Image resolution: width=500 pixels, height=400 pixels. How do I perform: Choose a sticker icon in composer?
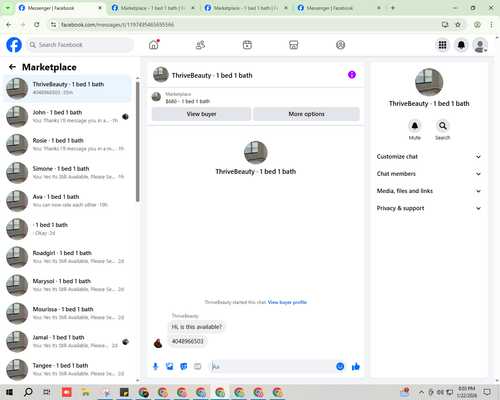coord(184,367)
